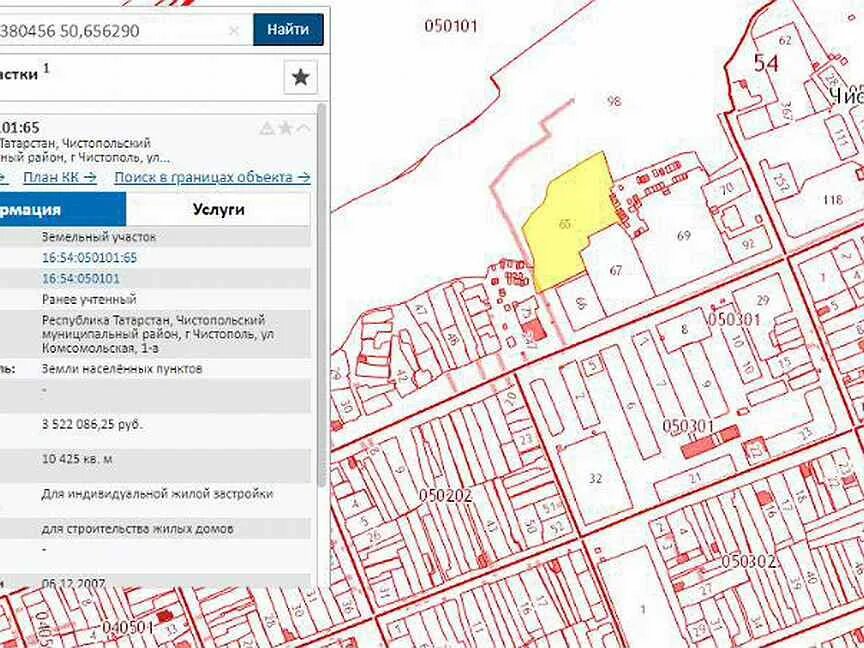Click the area value 10 425 кв. м
864x648 pixels.
(x=77, y=459)
